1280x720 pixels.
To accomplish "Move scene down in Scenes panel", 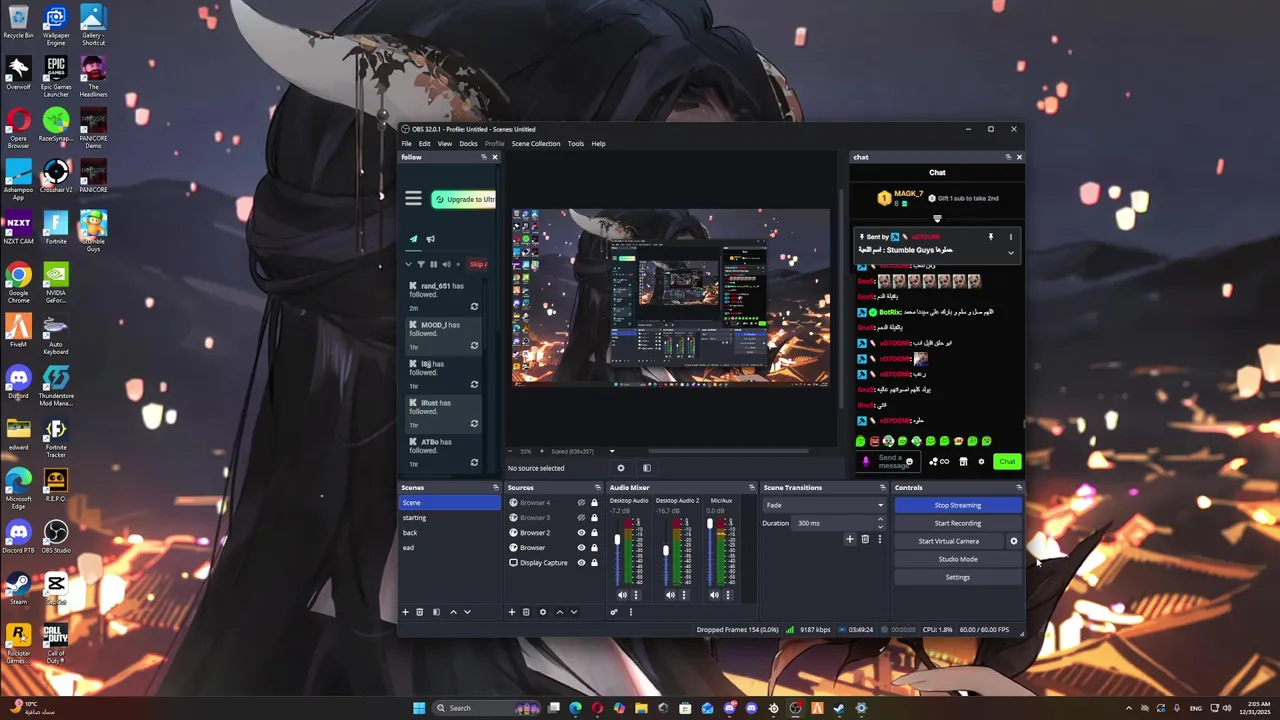I will (x=467, y=612).
